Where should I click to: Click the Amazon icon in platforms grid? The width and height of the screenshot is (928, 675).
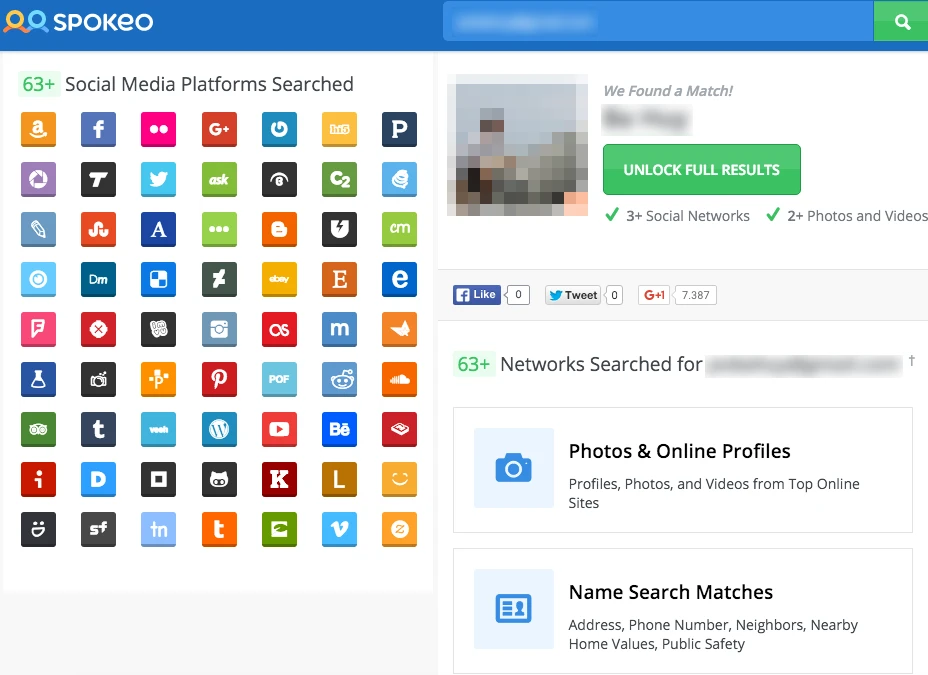tap(38, 129)
